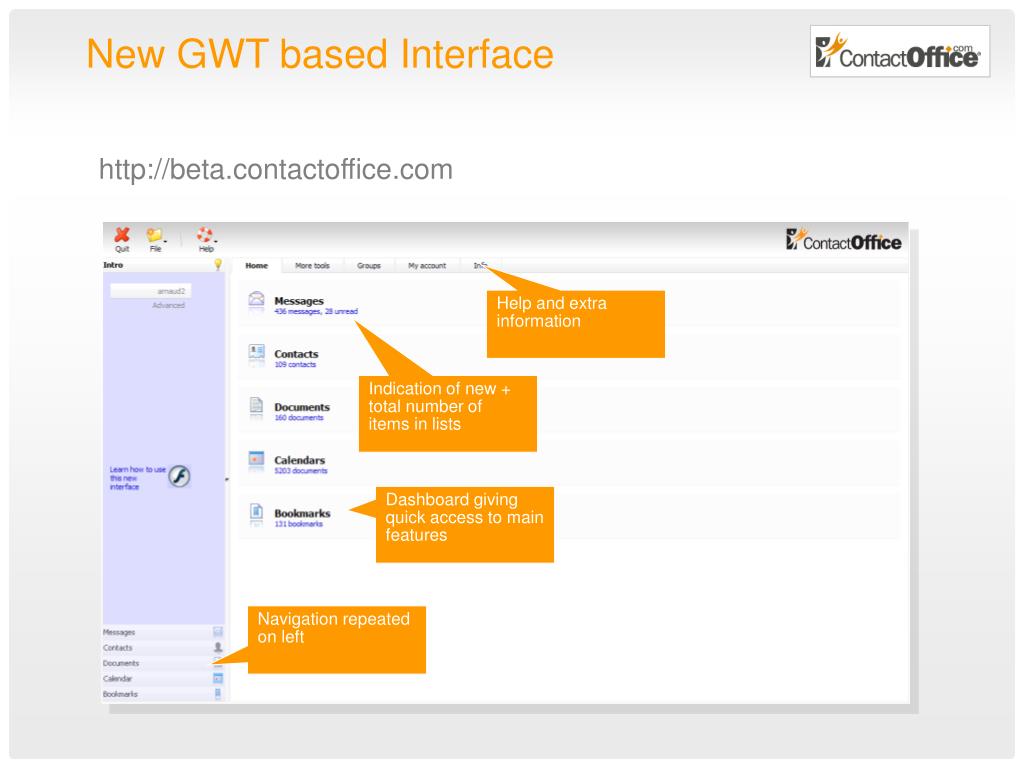This screenshot has width=1024, height=768.
Task: Open the Messages dashboard heading
Action: [x=299, y=301]
